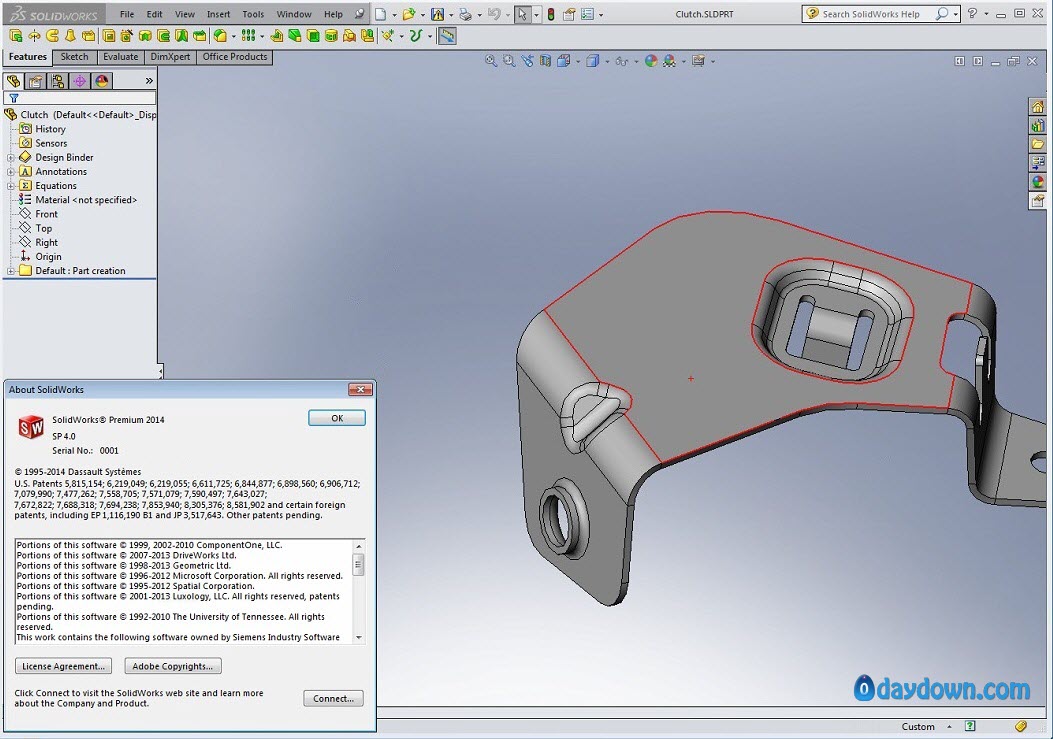Switch to DisplayManager panel tab
This screenshot has width=1053, height=739.
tap(101, 81)
